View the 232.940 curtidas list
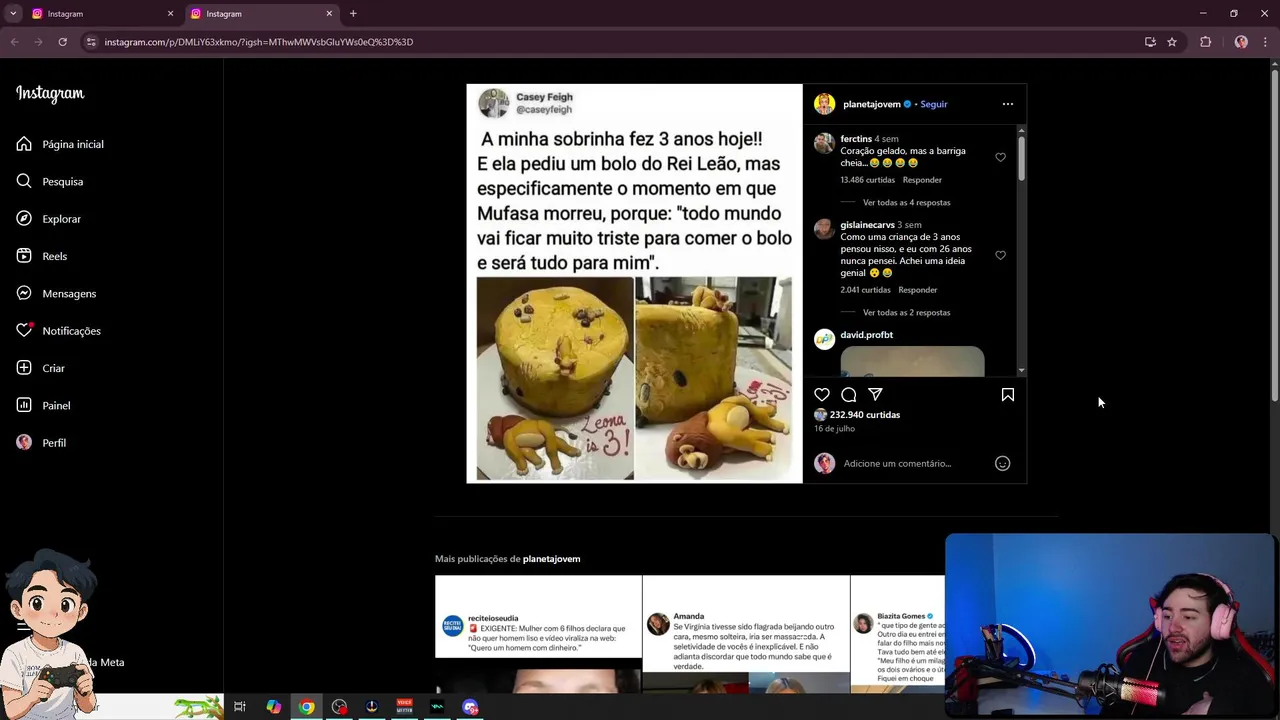Viewport: 1280px width, 720px height. pos(865,415)
